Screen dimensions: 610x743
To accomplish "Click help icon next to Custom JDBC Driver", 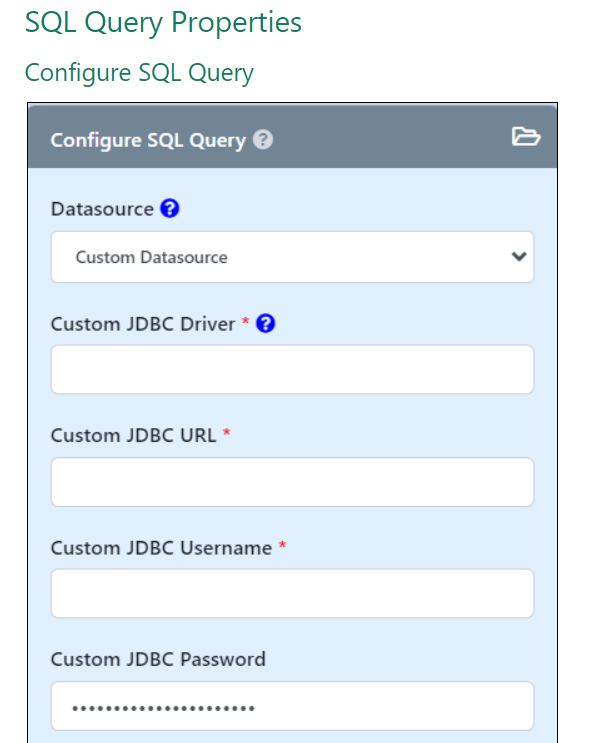I will click(x=265, y=323).
